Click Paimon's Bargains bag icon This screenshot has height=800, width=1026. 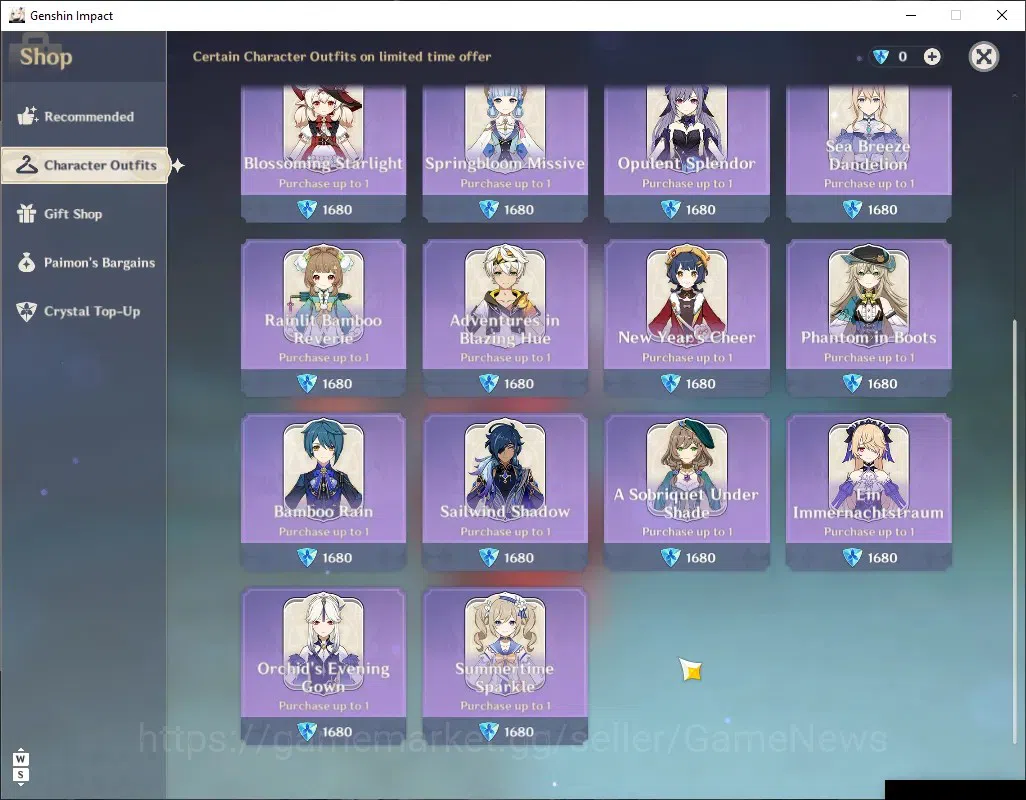coord(27,262)
